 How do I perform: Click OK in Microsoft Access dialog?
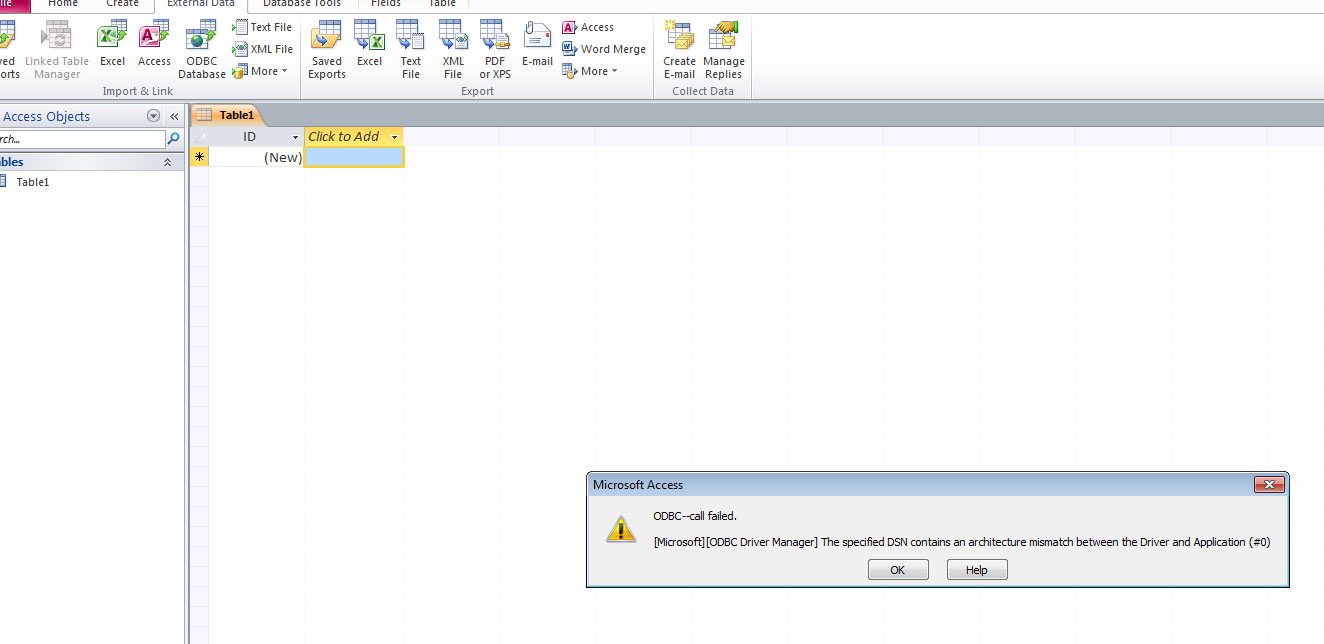(x=898, y=570)
